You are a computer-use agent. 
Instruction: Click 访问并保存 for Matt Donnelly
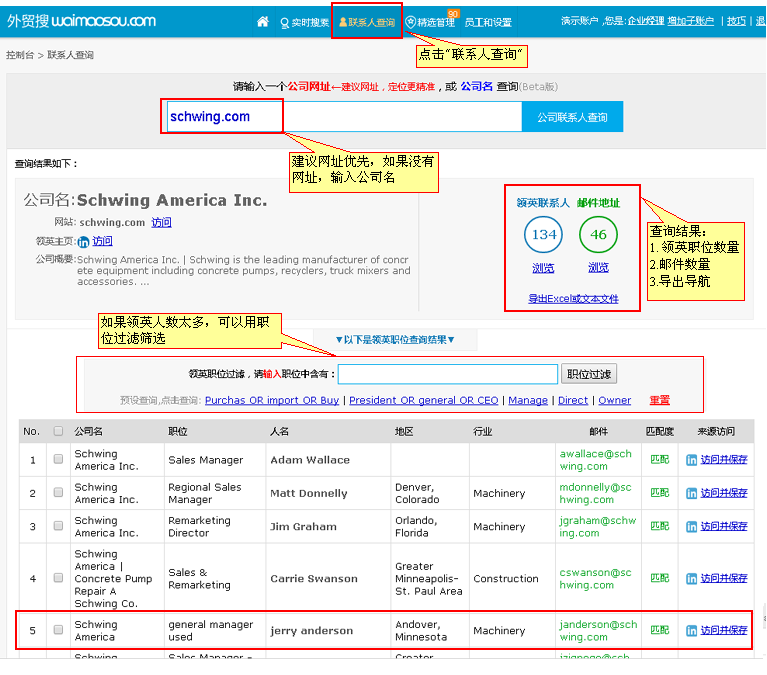point(723,493)
